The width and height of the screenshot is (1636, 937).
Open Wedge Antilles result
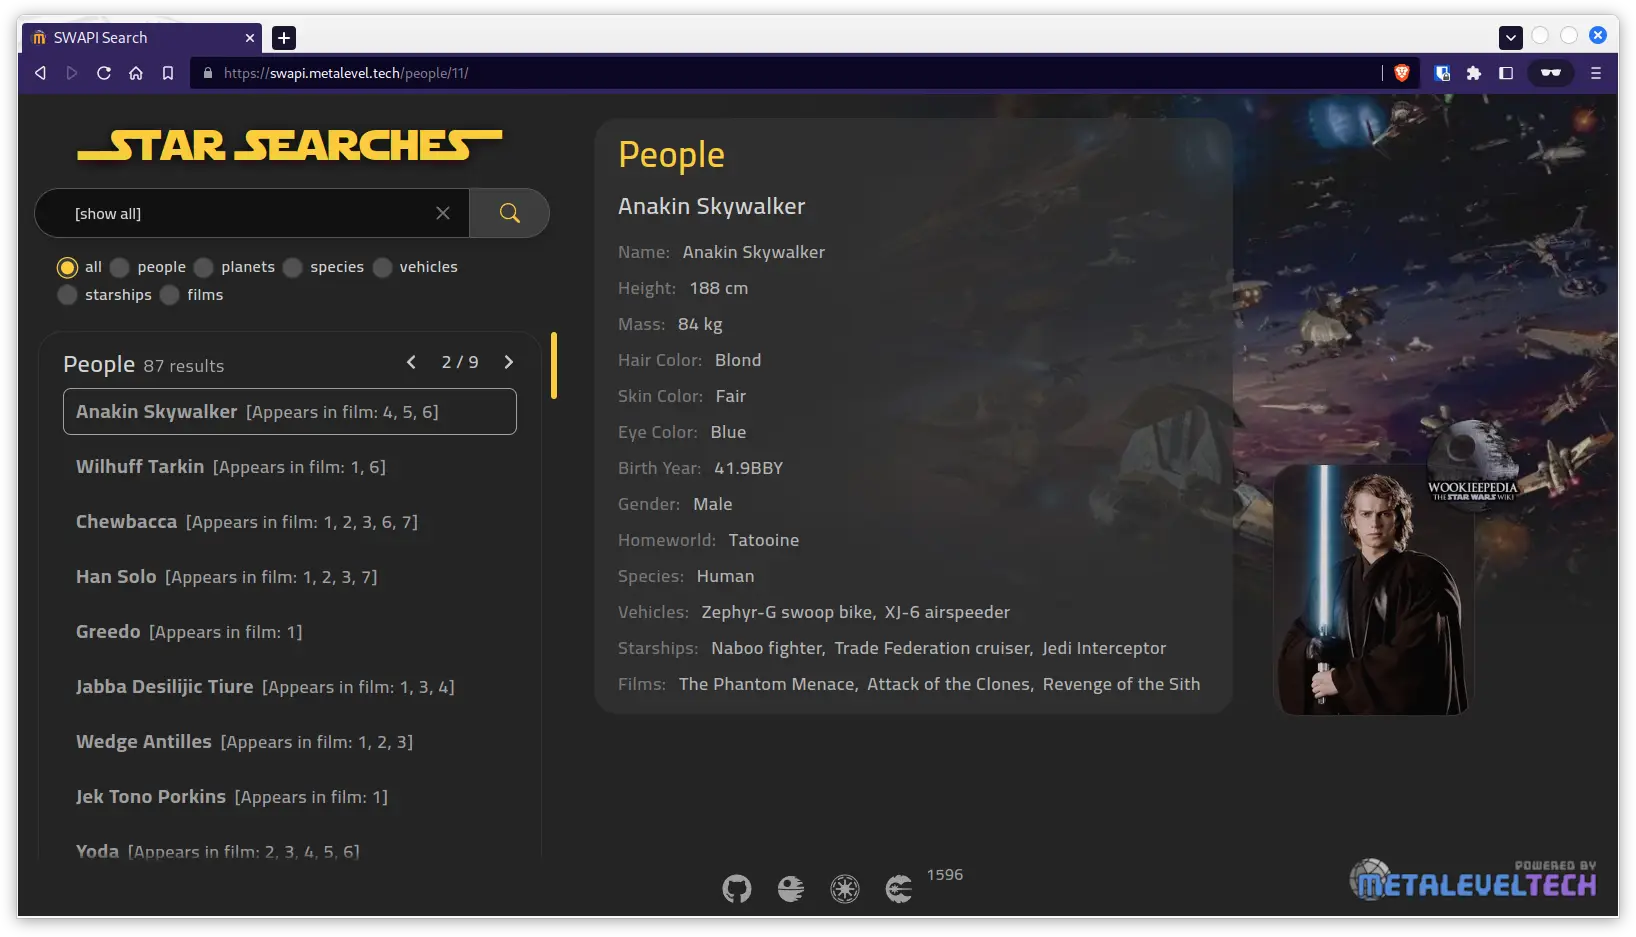pos(290,742)
